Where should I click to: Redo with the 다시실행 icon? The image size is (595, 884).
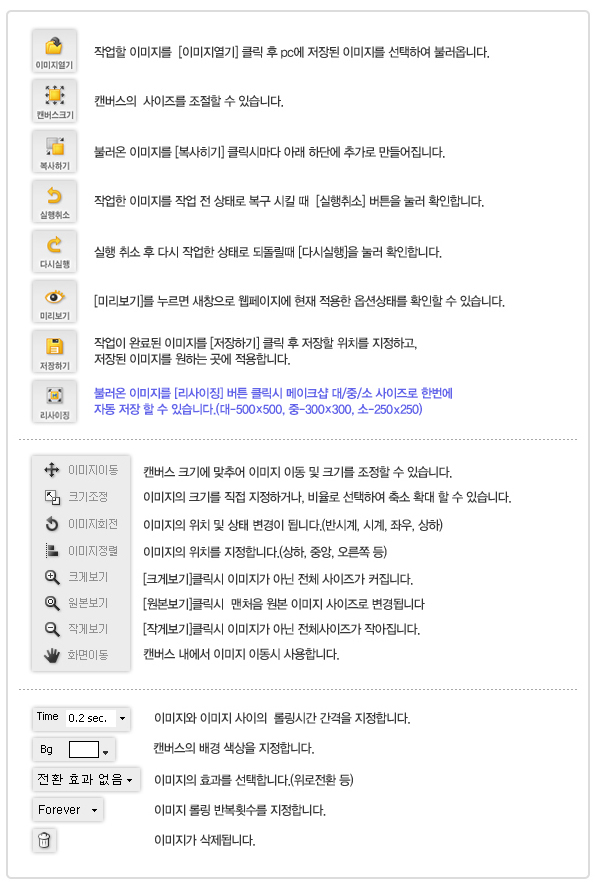pyautogui.click(x=54, y=251)
